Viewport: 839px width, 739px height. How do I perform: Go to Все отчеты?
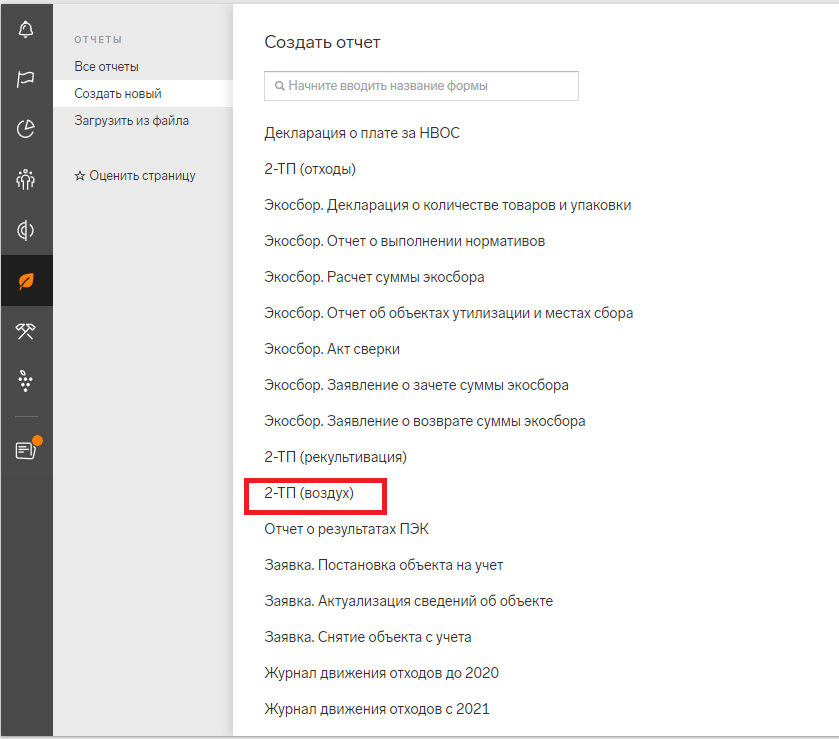[x=106, y=67]
